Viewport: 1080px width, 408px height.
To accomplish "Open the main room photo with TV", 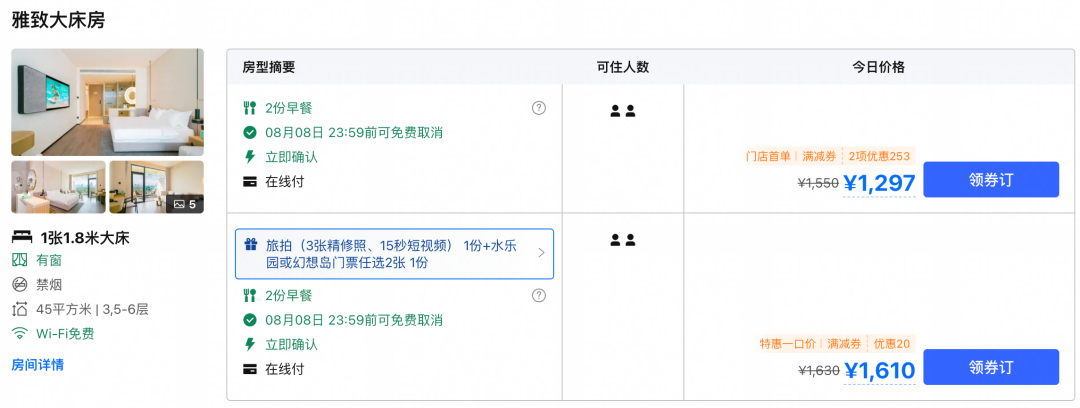I will (x=107, y=102).
